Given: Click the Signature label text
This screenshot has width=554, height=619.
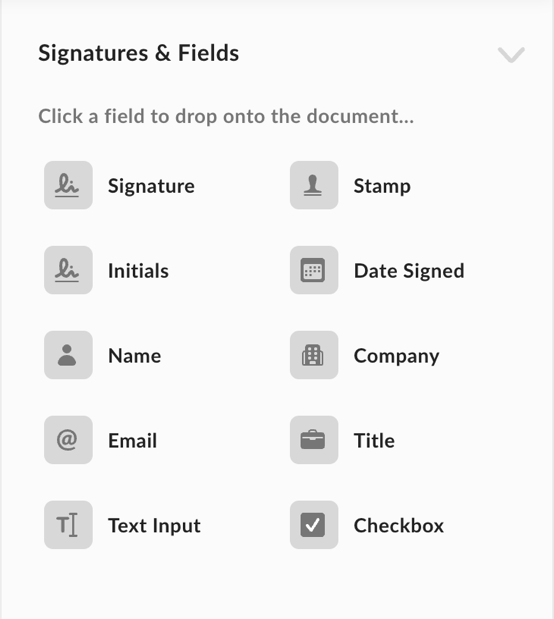Looking at the screenshot, I should point(151,186).
